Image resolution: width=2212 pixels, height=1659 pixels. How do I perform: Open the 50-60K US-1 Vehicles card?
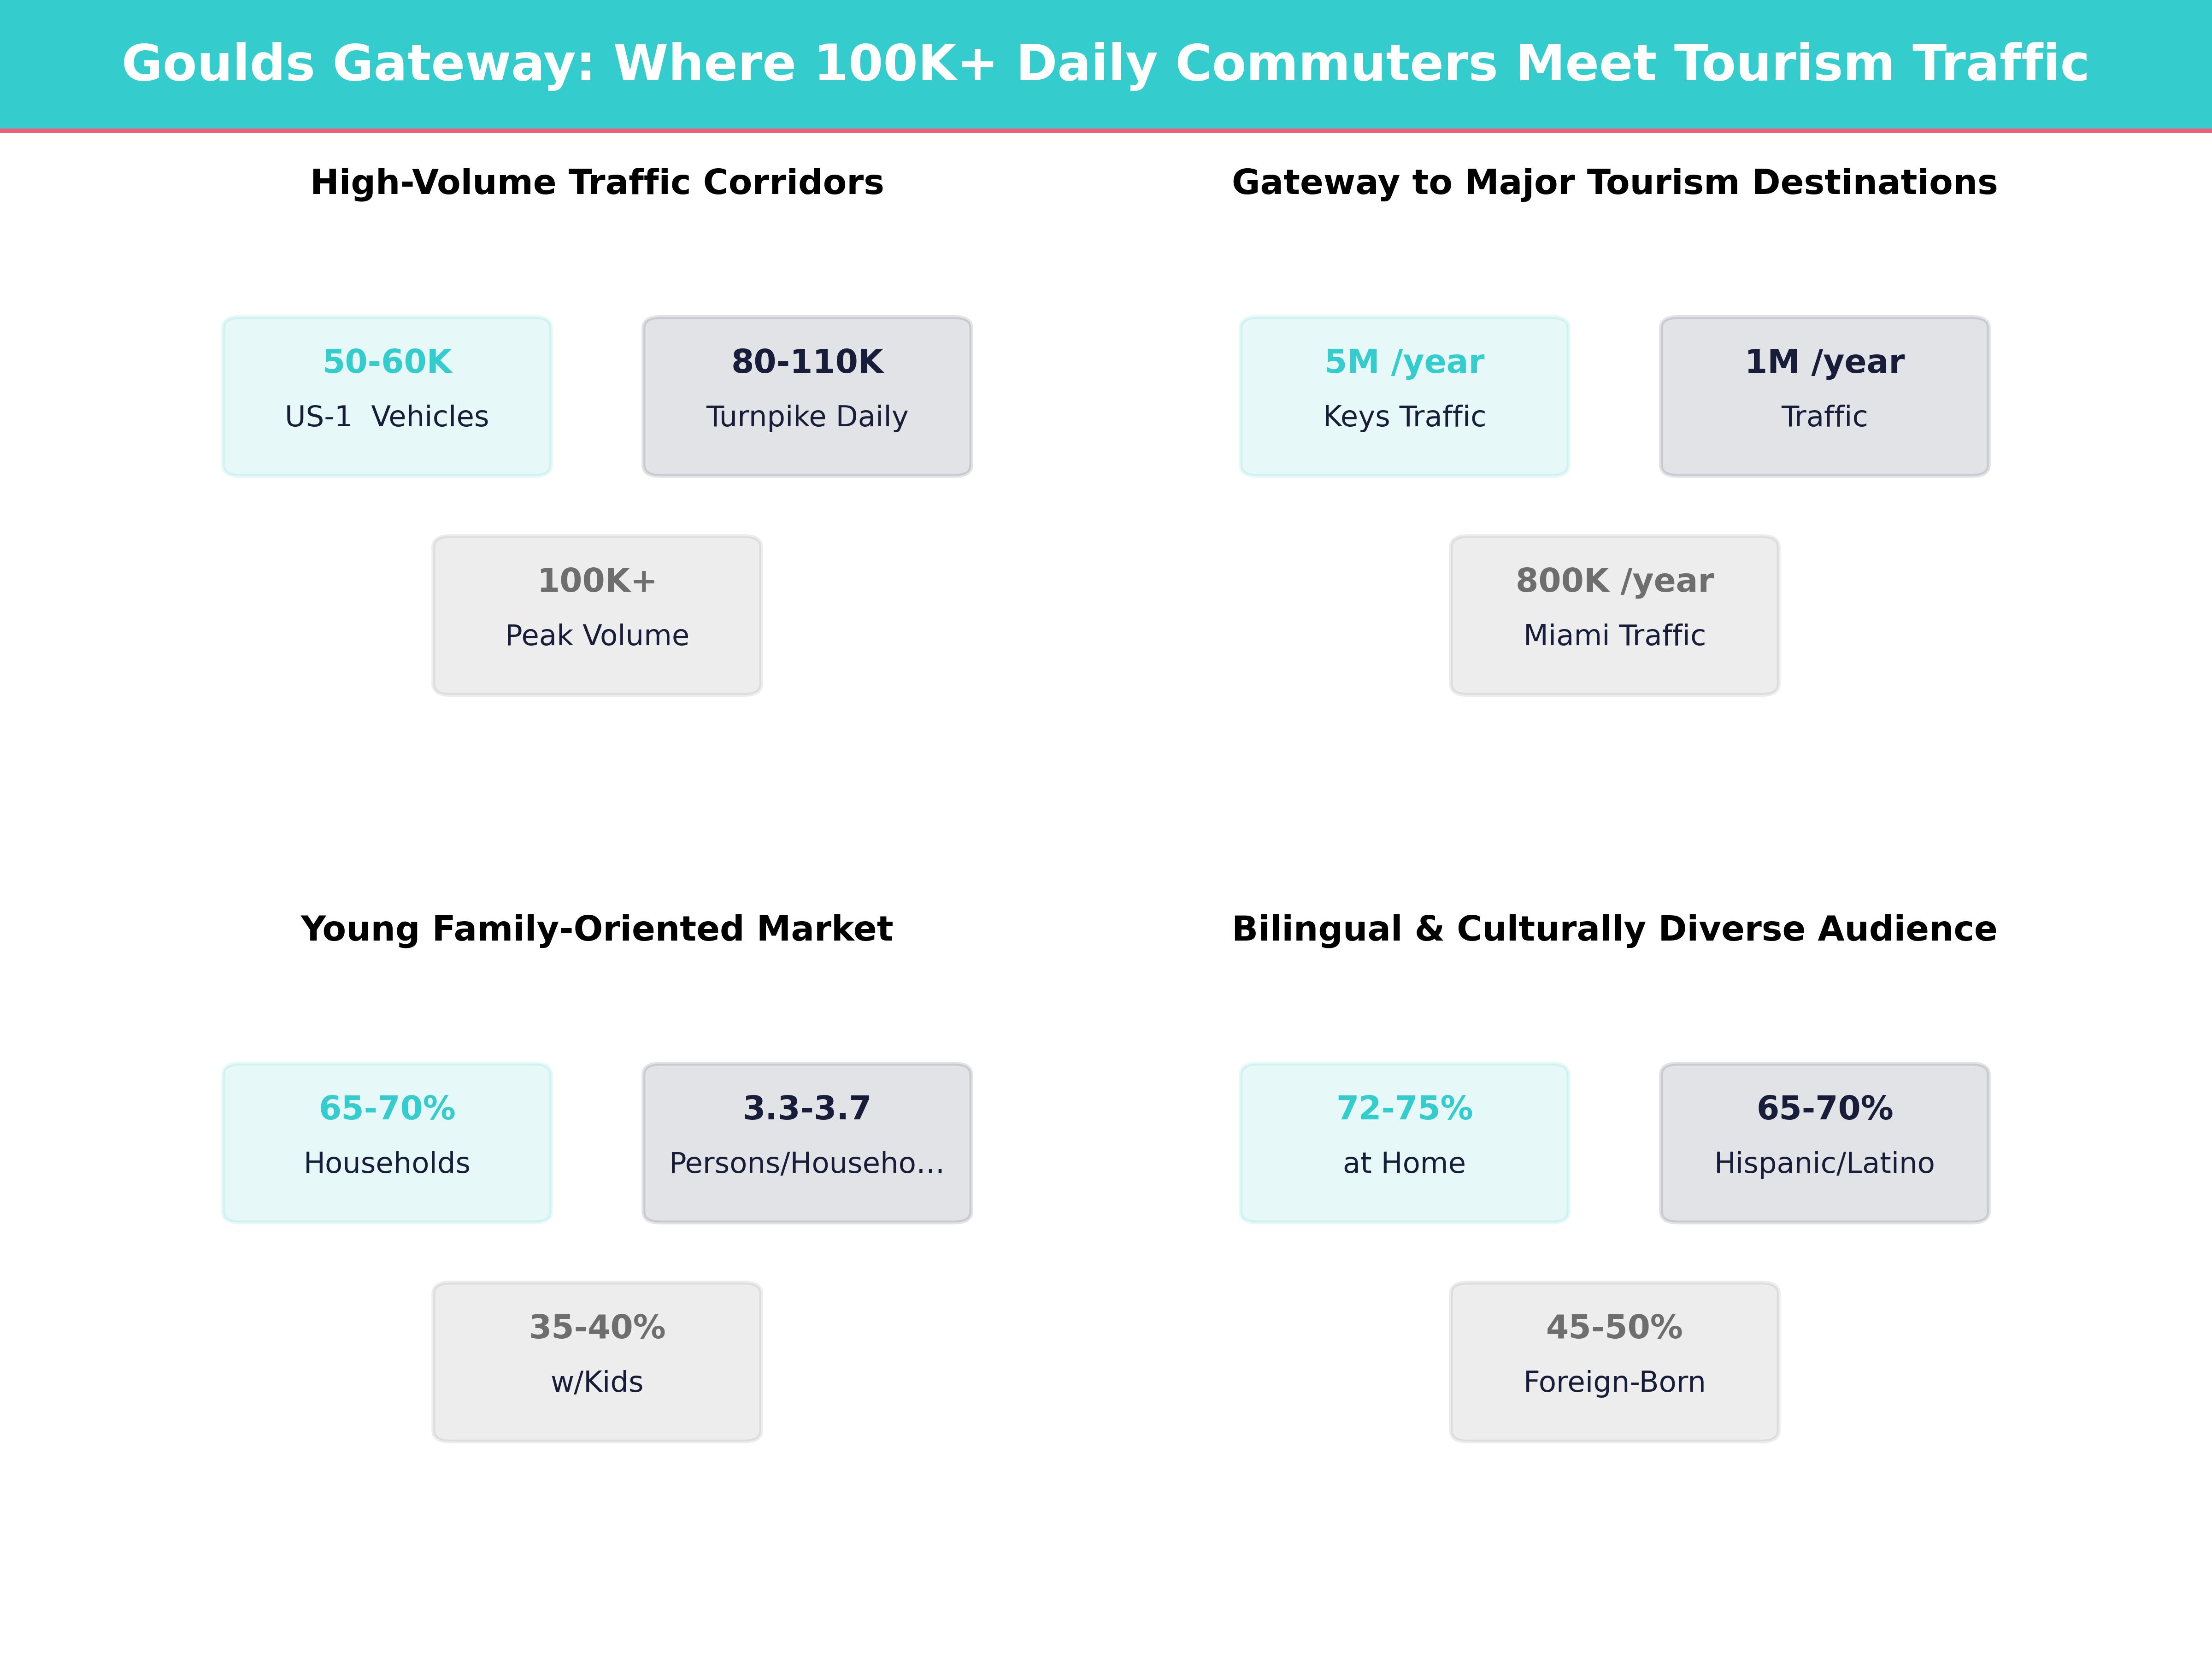point(387,396)
